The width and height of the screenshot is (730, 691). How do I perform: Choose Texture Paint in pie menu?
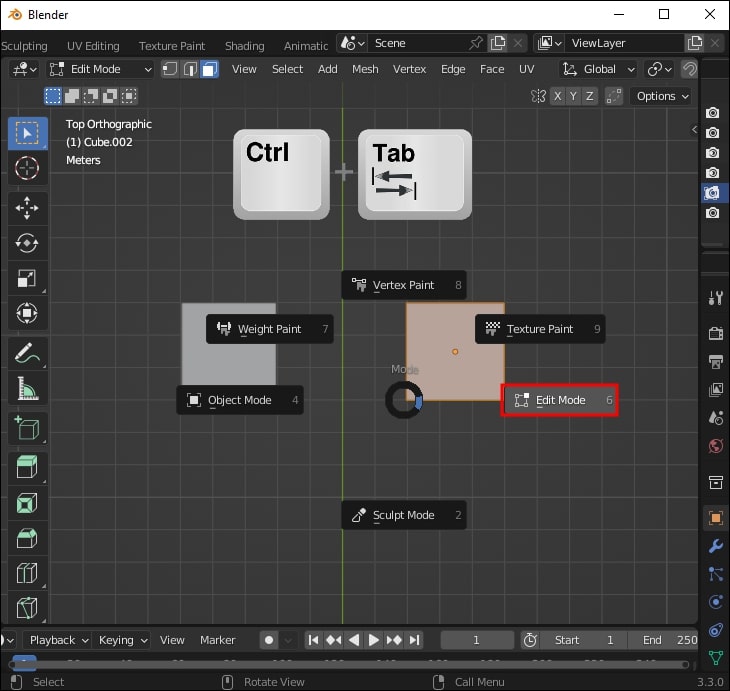pos(540,329)
